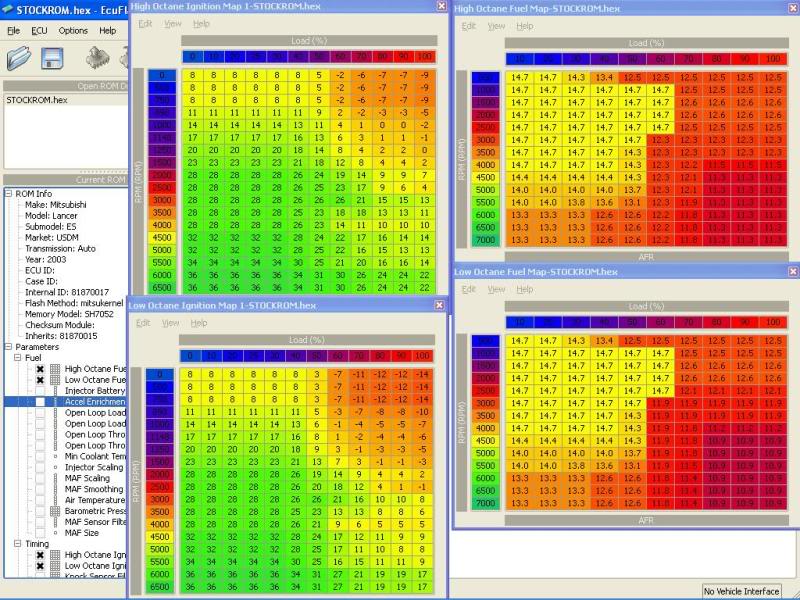Image resolution: width=800 pixels, height=600 pixels.
Task: Click the table icon beside MAF Smoothing
Action: pos(55,489)
